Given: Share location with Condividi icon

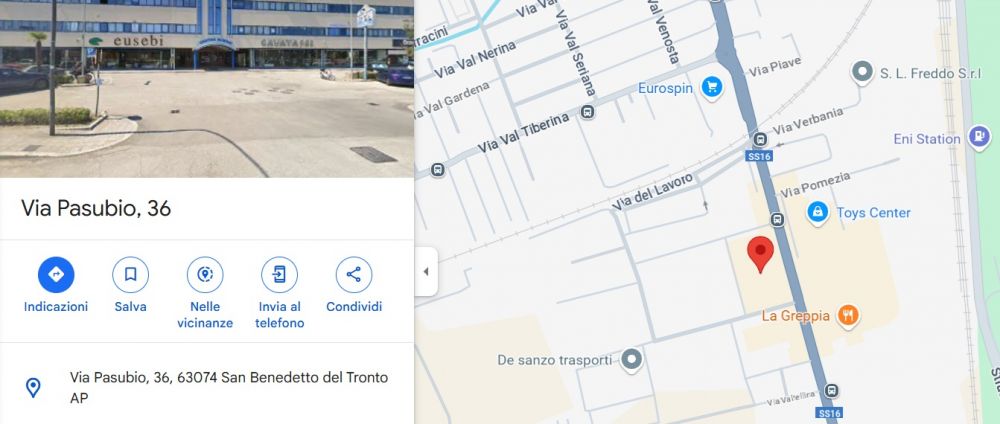Looking at the screenshot, I should [354, 275].
